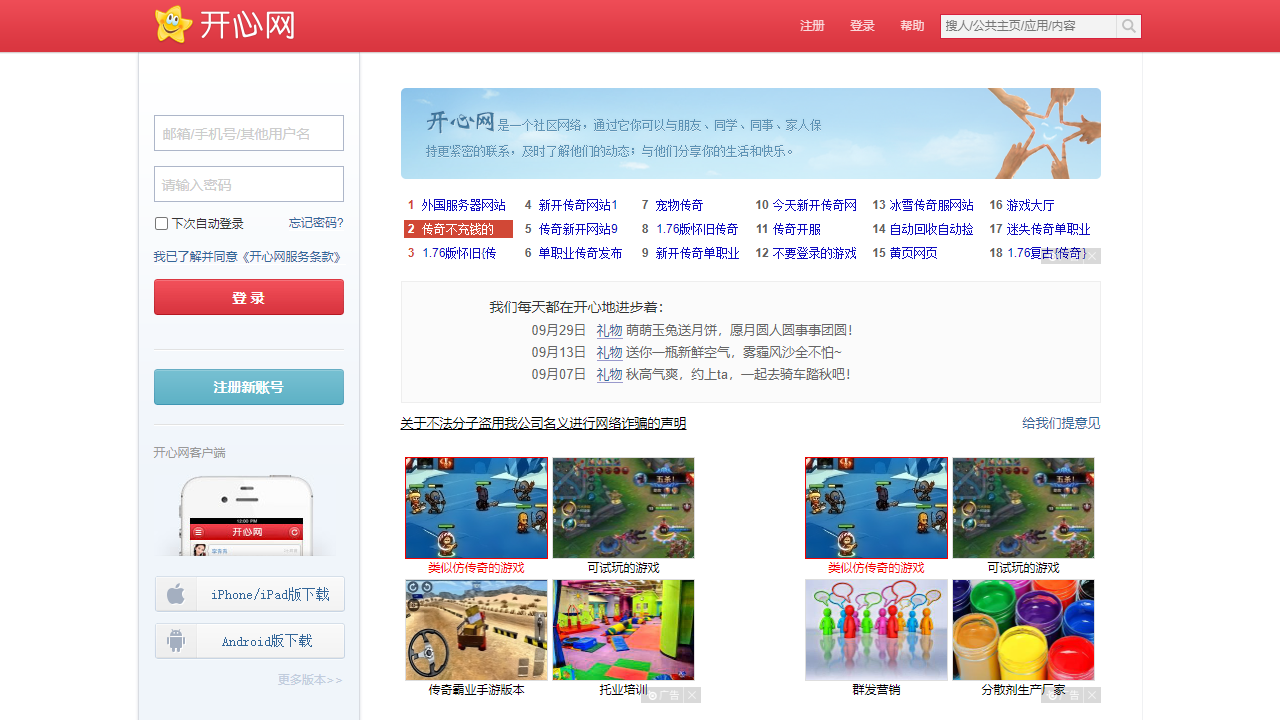Open the 传奇霸业手游版本 ad thumbnail
This screenshot has width=1280, height=720.
coord(476,630)
